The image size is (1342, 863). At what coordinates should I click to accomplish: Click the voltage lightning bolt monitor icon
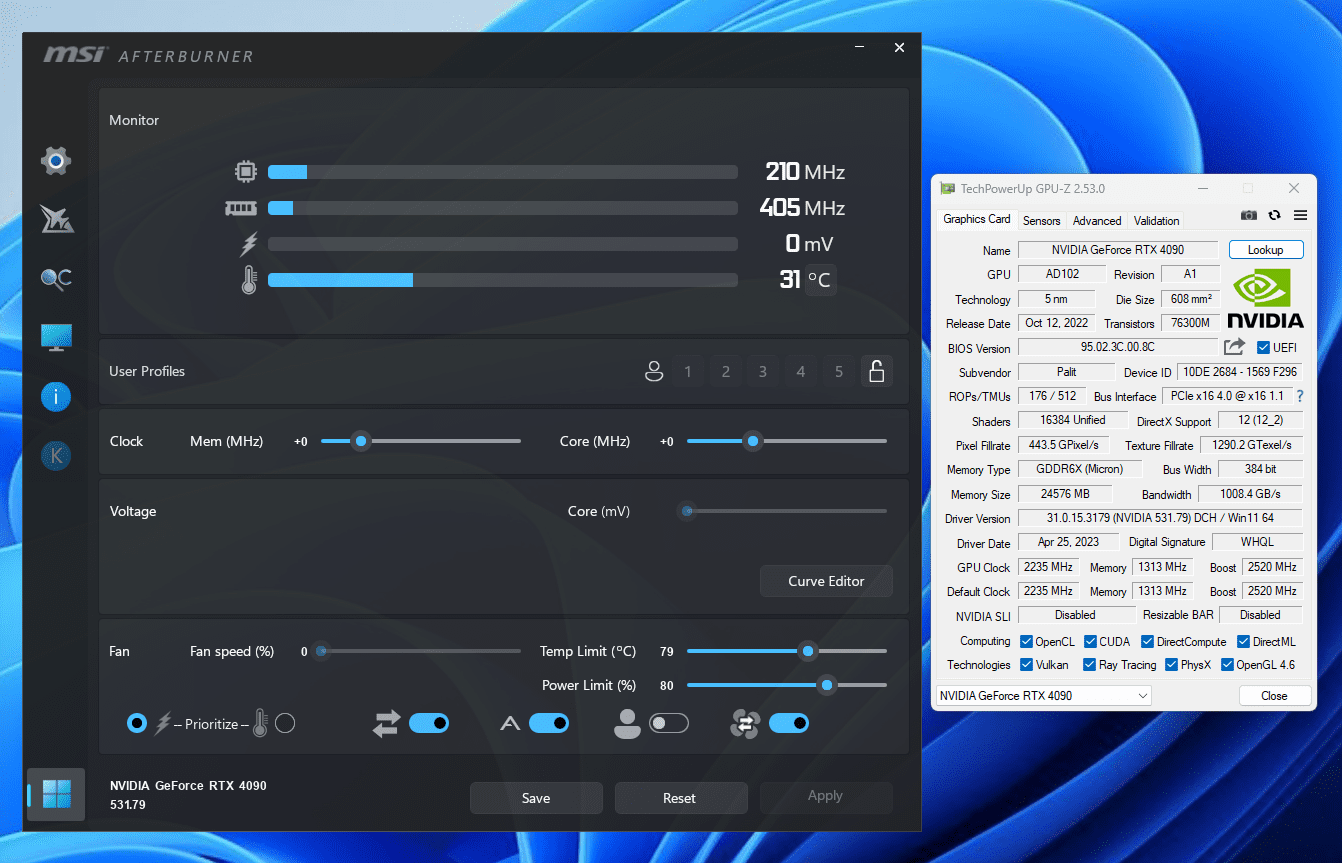[249, 244]
